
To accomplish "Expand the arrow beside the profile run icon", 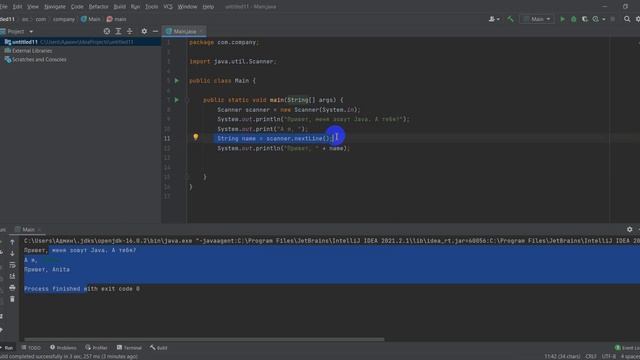I will (604, 19).
